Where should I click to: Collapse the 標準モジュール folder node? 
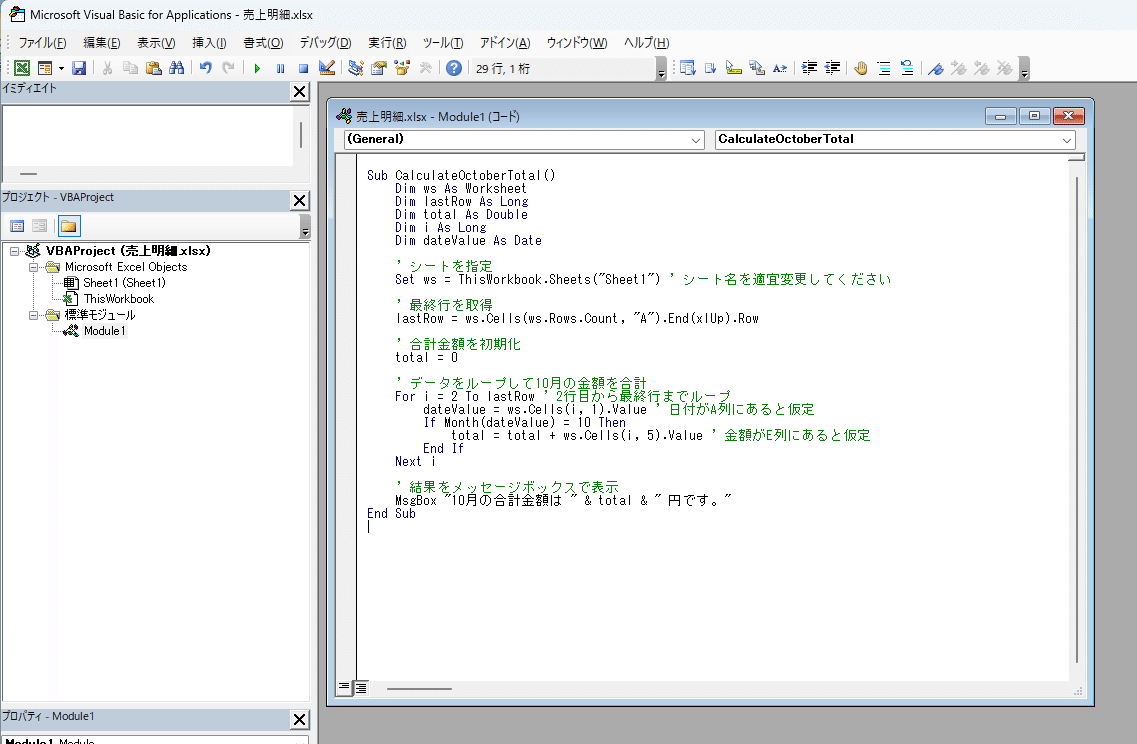(x=33, y=315)
